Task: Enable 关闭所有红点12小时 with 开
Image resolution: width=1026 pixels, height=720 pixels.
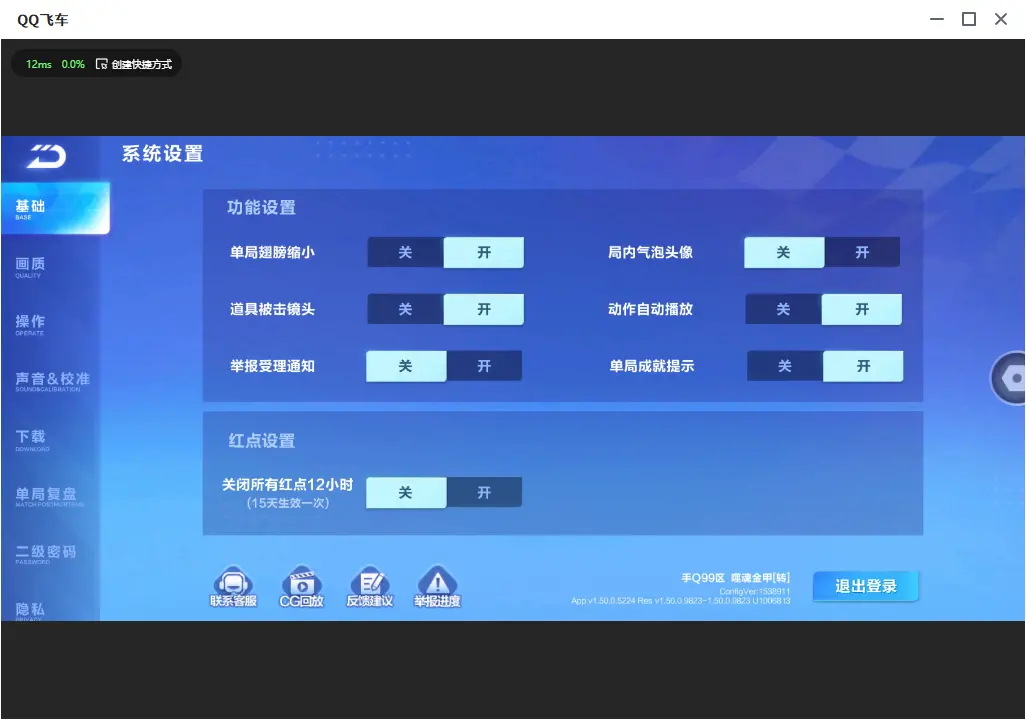Action: 484,493
